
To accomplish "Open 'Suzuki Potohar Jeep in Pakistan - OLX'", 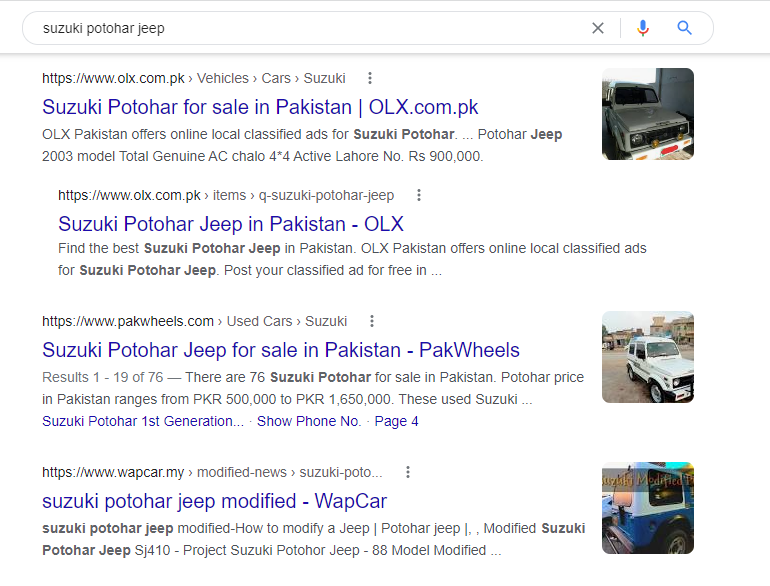I will [231, 224].
